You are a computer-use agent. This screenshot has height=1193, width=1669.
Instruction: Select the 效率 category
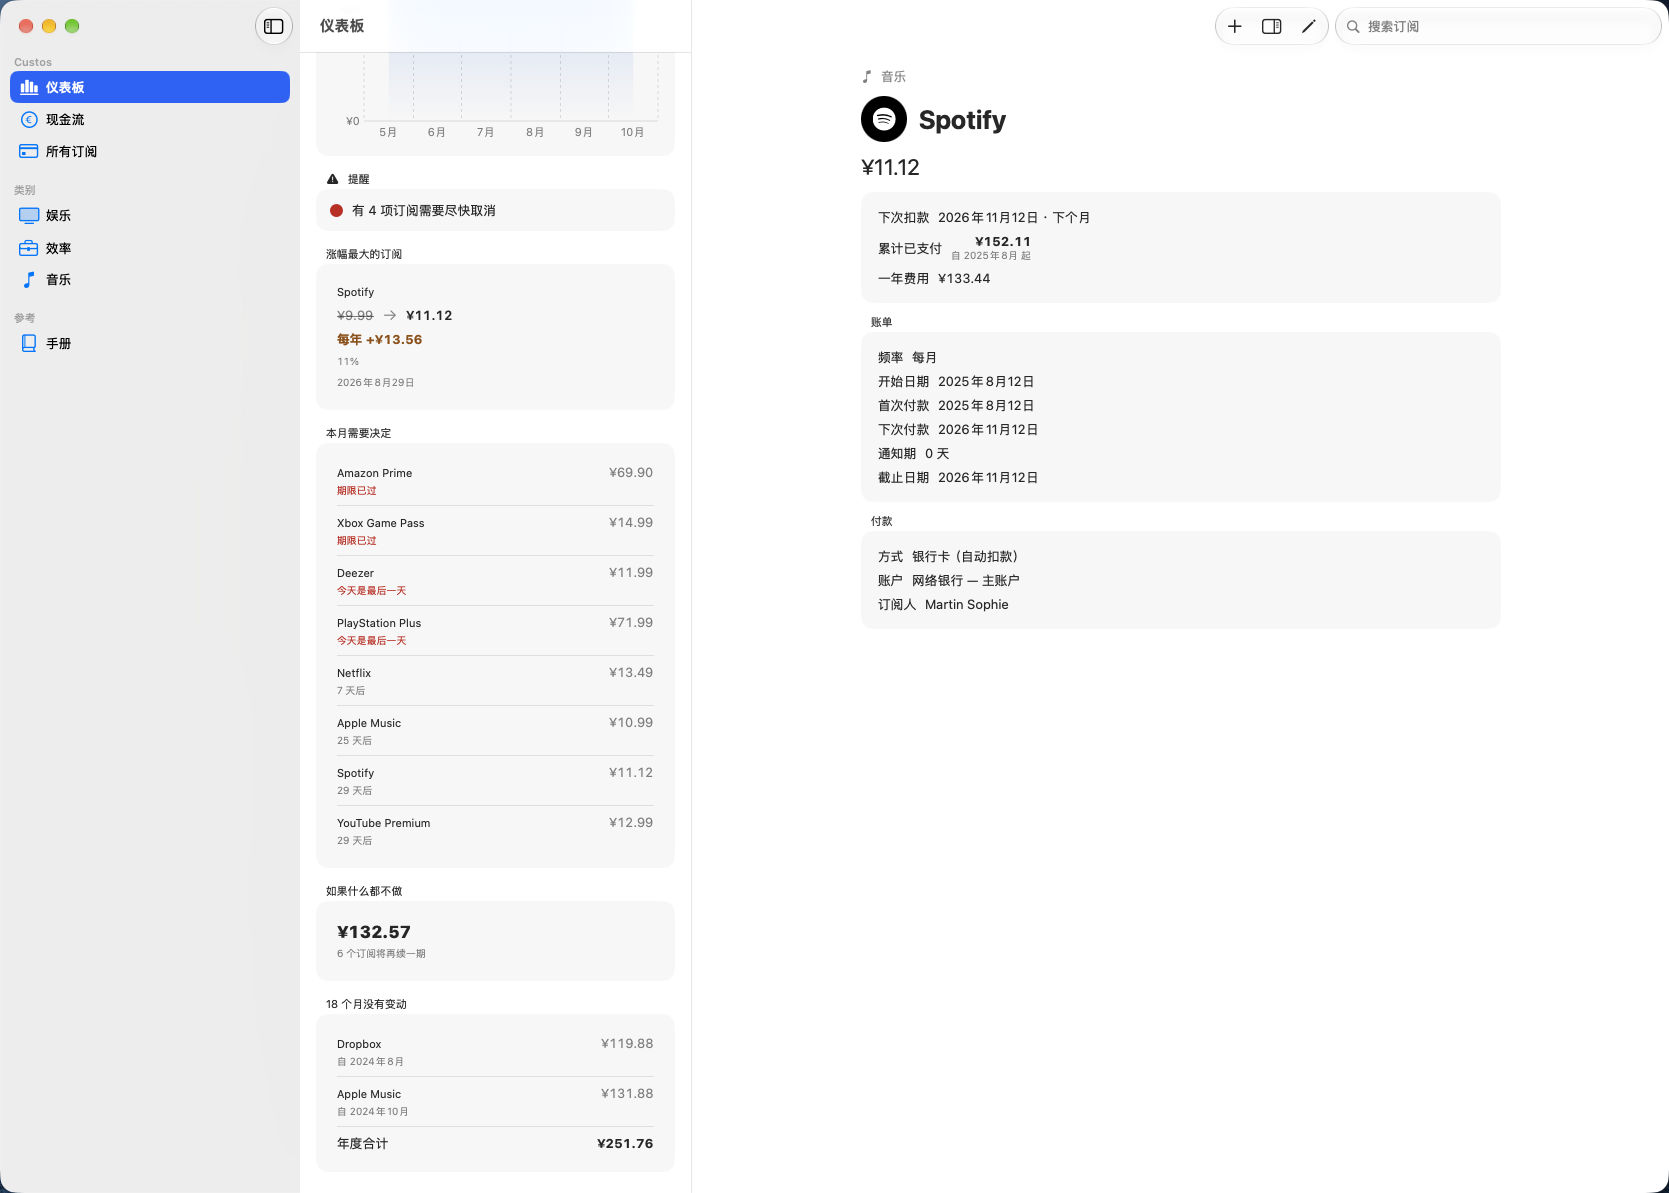coord(150,248)
